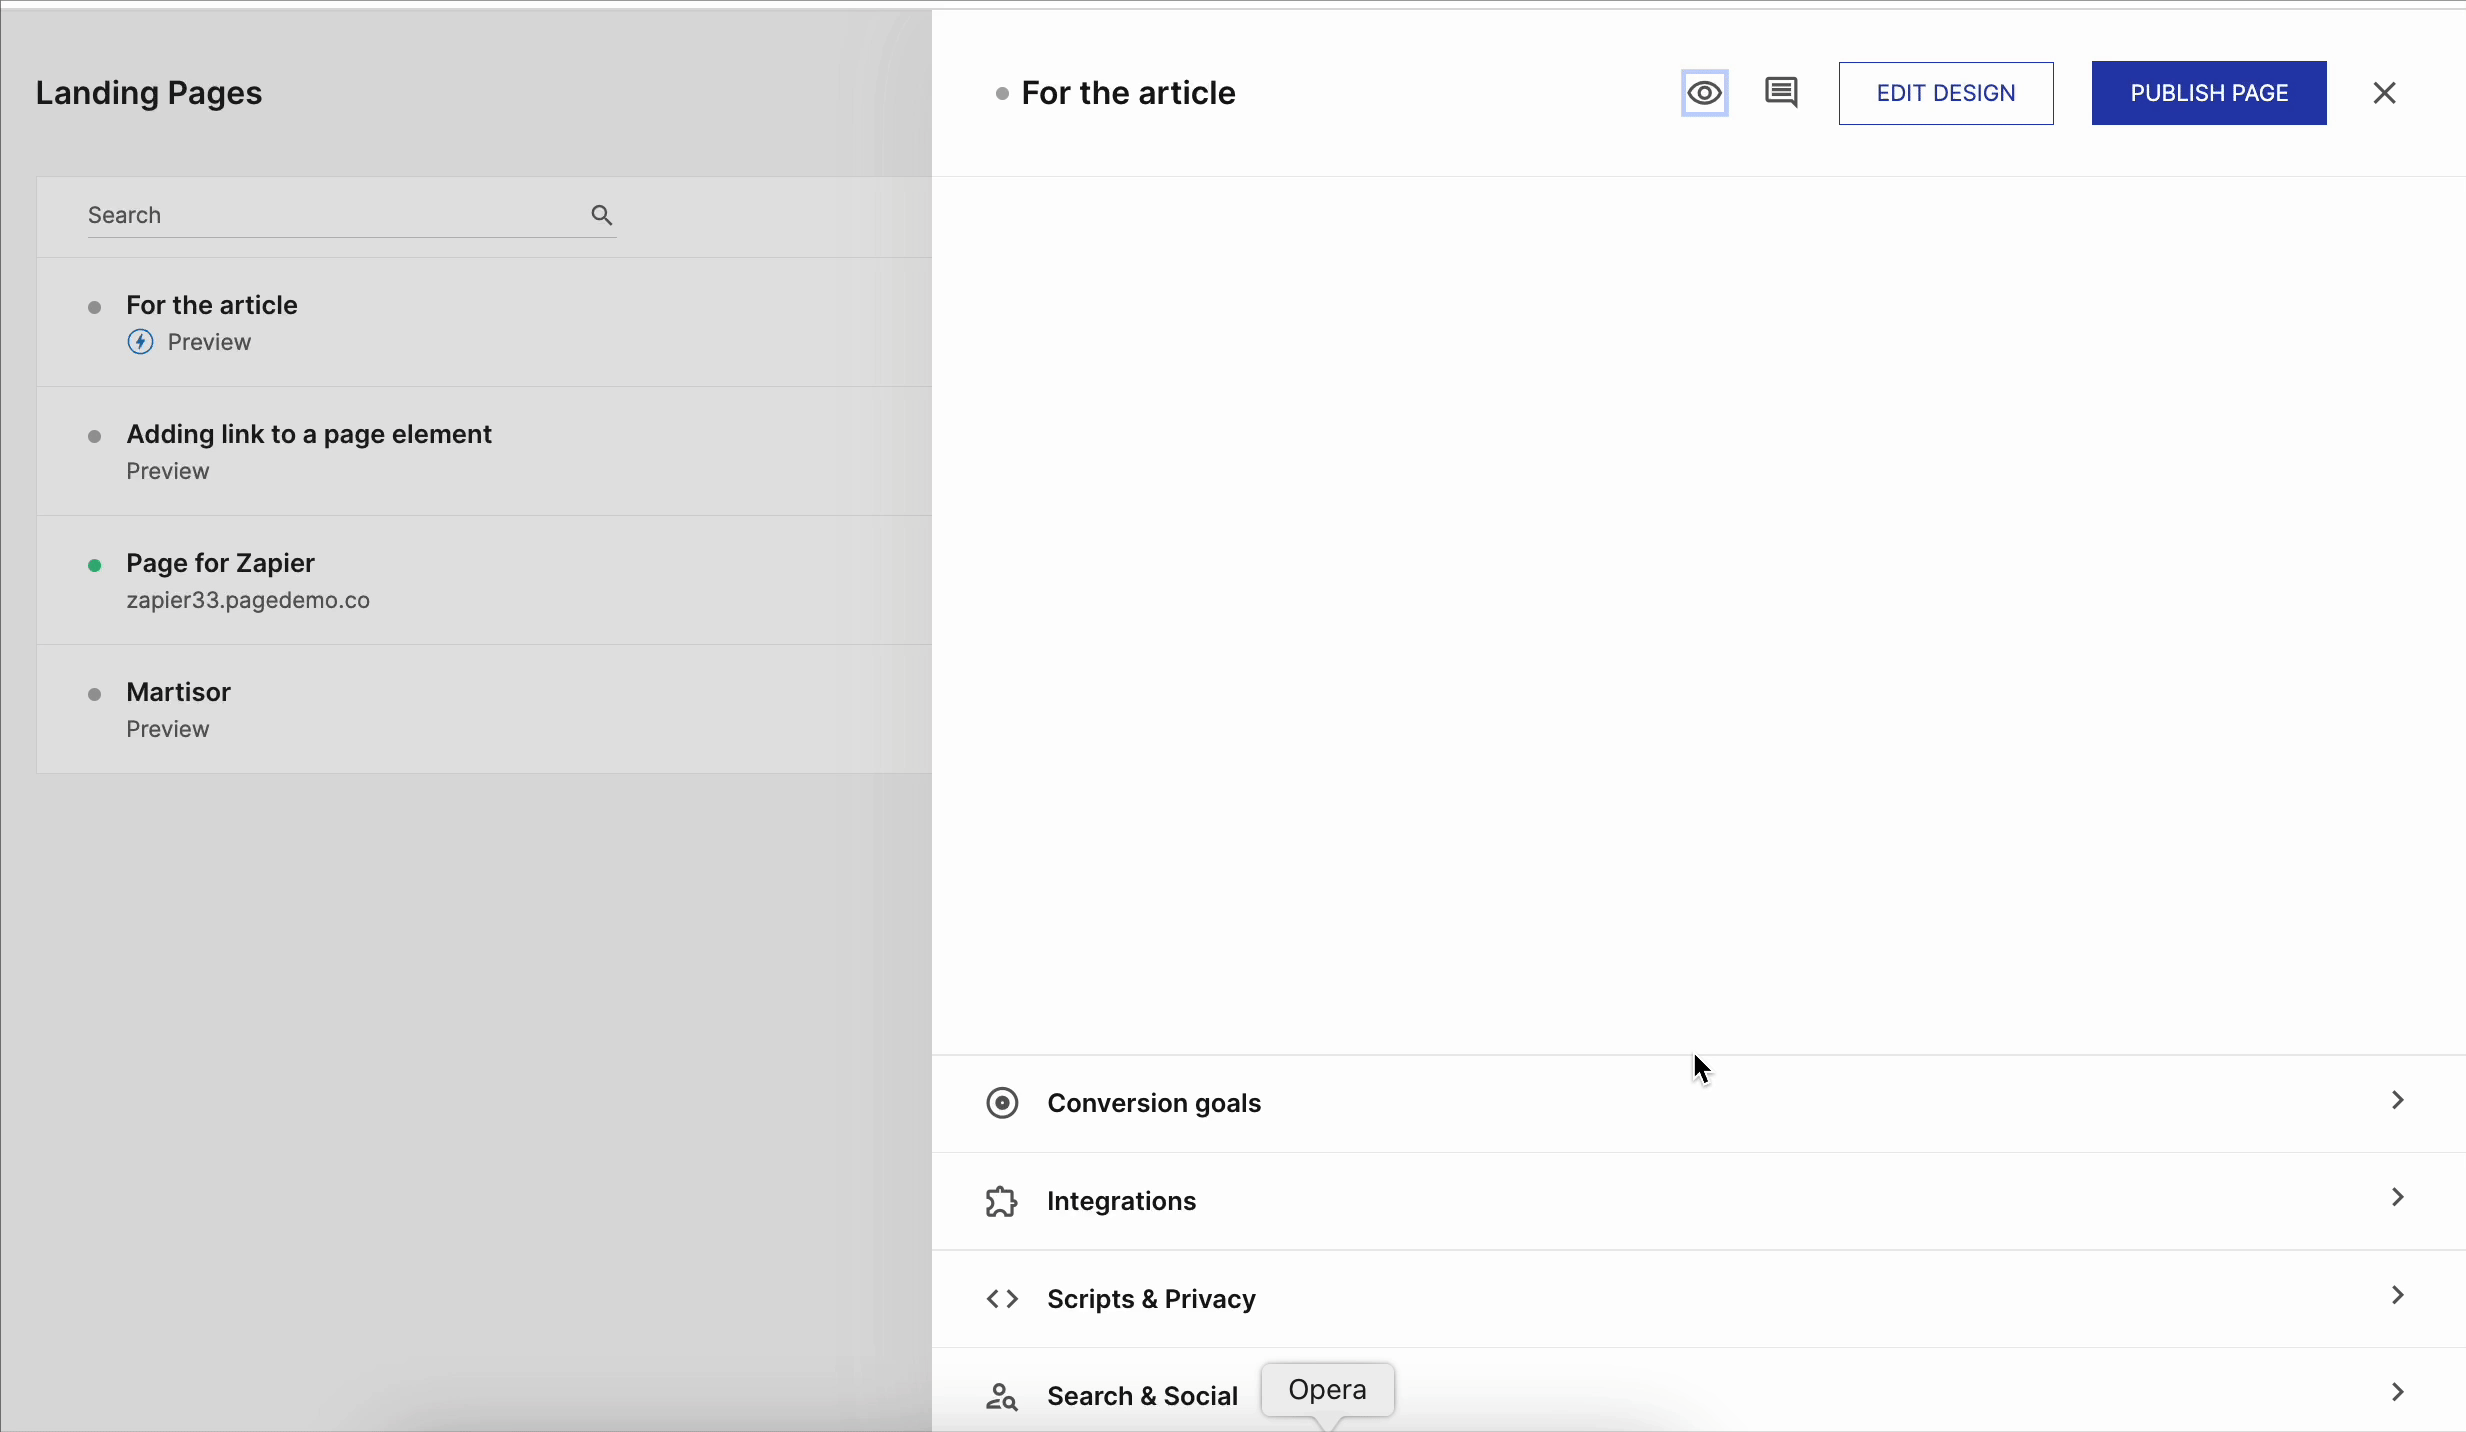Viewport: 2466px width, 1432px height.
Task: Click the lightning bolt icon beside Preview
Action: click(140, 342)
